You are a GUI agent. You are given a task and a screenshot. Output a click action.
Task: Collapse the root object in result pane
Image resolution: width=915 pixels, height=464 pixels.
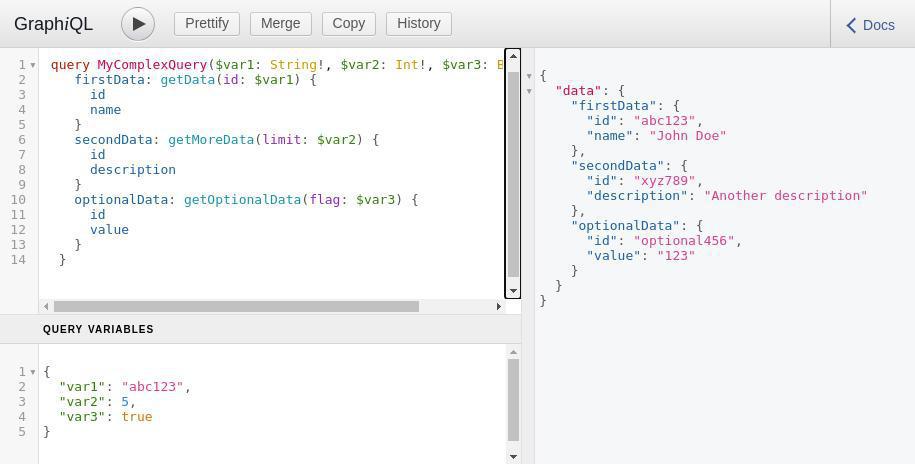529,76
